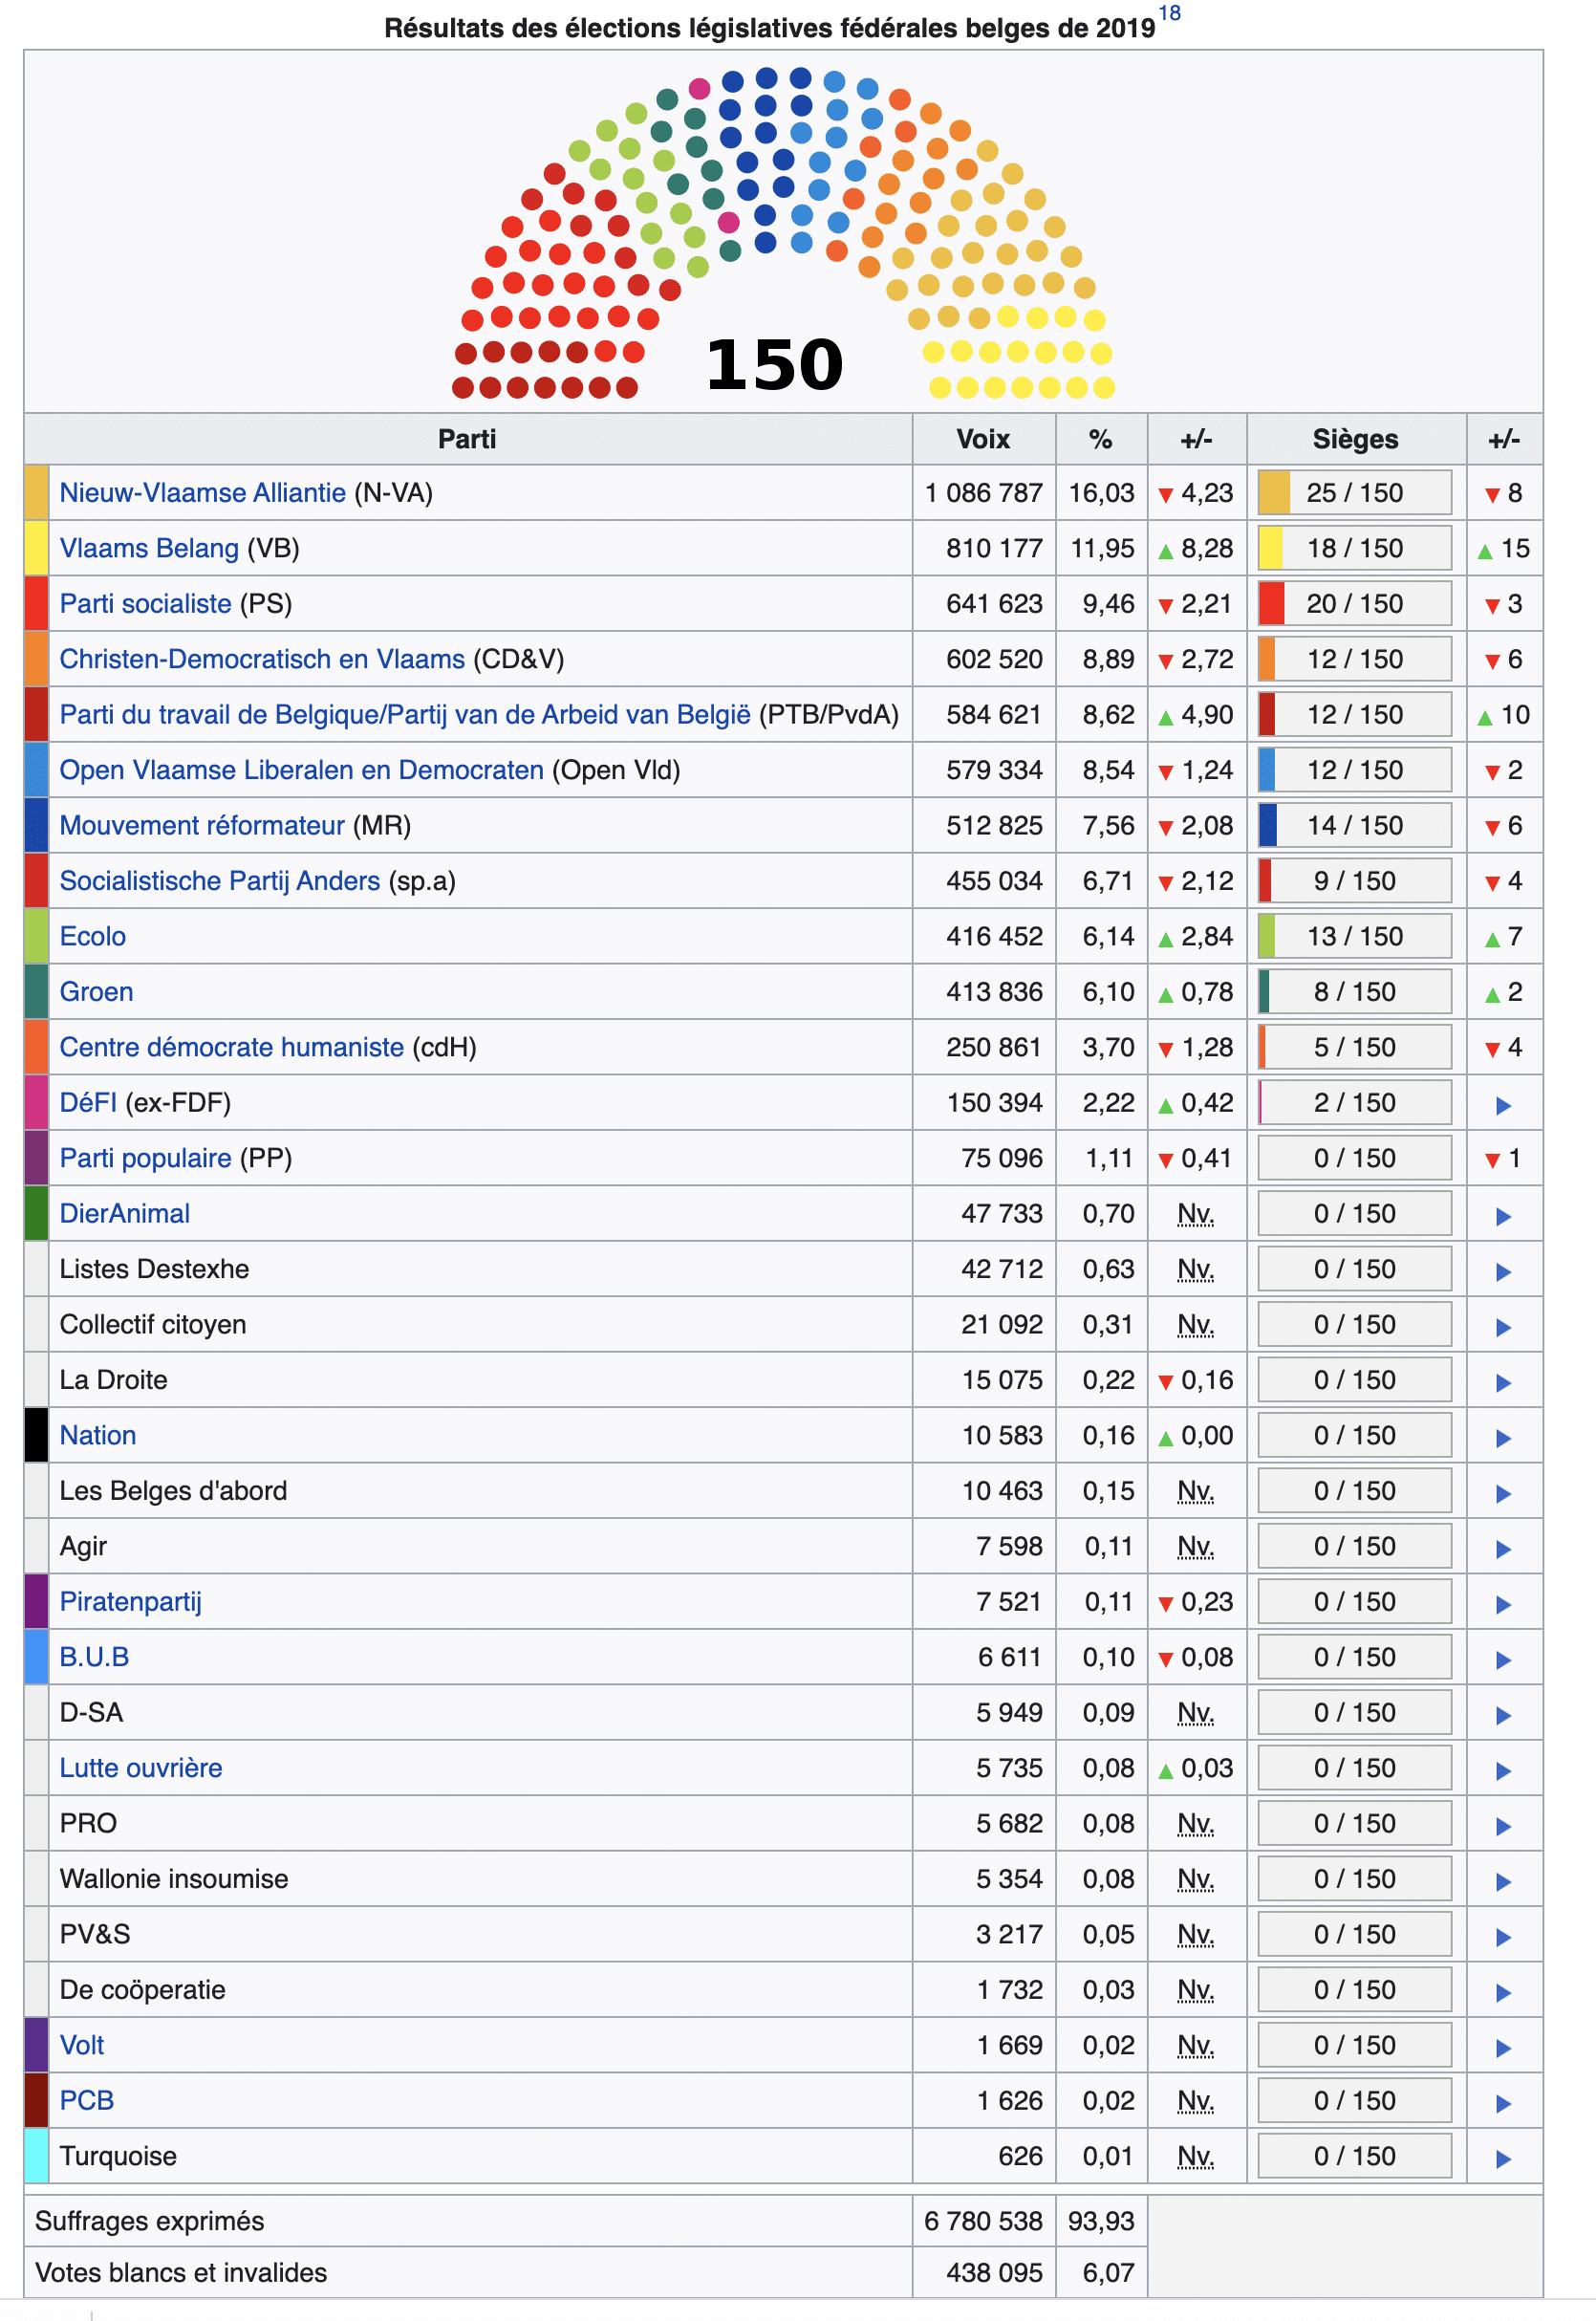Follow the Parti socialiste link
Screen dimensions: 1596x2321
(145, 604)
